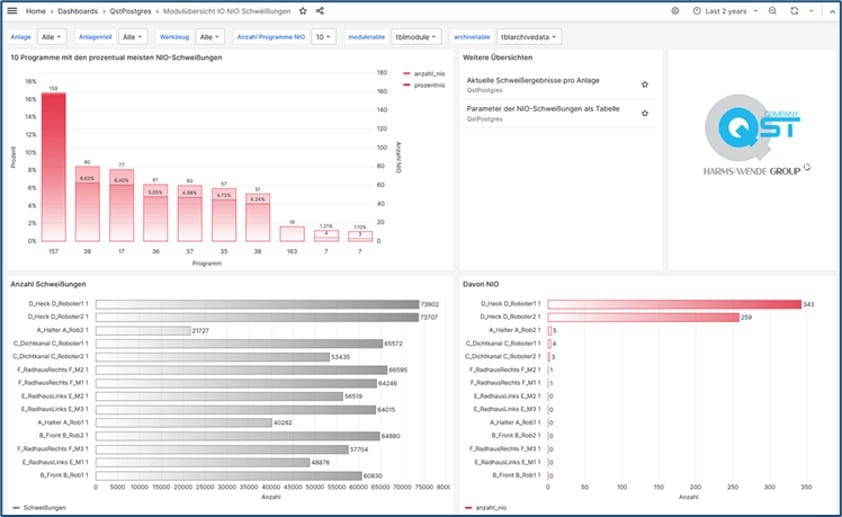The height and width of the screenshot is (517, 842).
Task: Click the 'Werkzeug' variable label
Action: [x=175, y=37]
